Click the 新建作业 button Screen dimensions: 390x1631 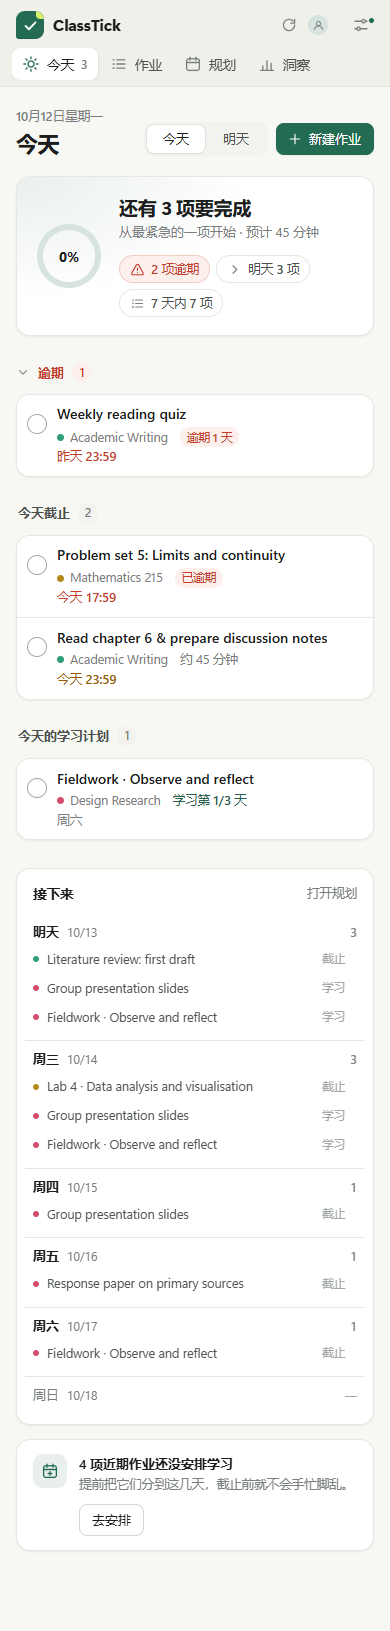coord(325,139)
